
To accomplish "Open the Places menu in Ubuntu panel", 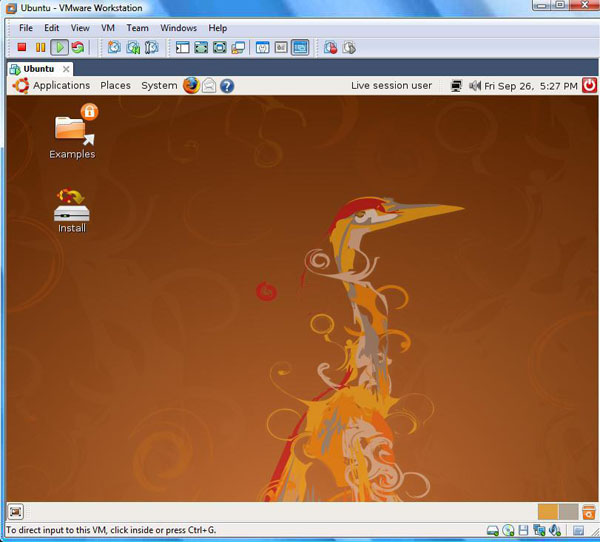I will pyautogui.click(x=115, y=85).
